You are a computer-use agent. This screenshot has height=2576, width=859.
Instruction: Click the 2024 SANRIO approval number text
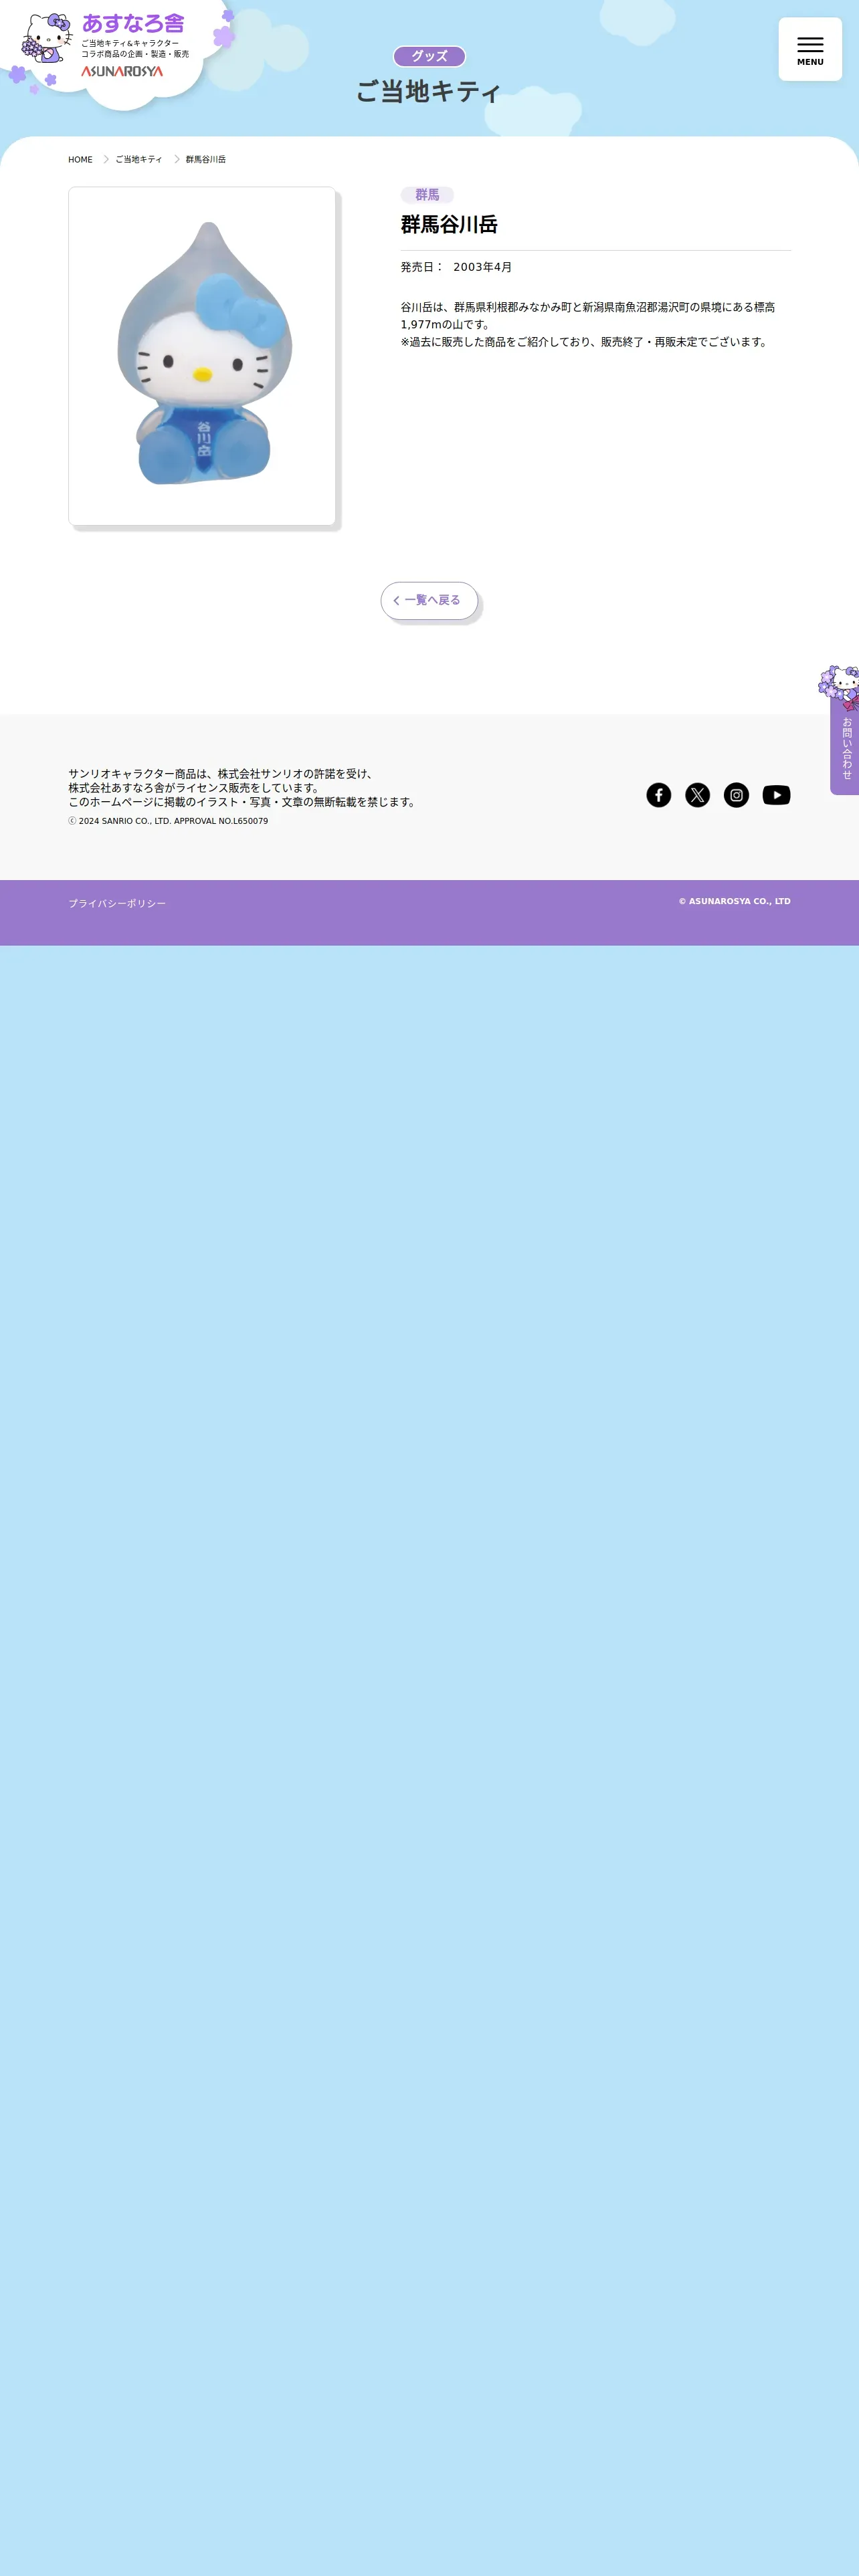[x=168, y=821]
